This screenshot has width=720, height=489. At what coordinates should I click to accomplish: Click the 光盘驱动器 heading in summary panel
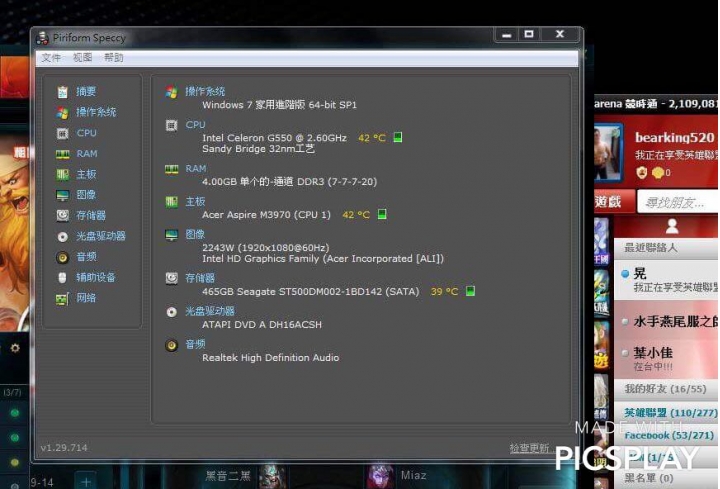(x=210, y=311)
